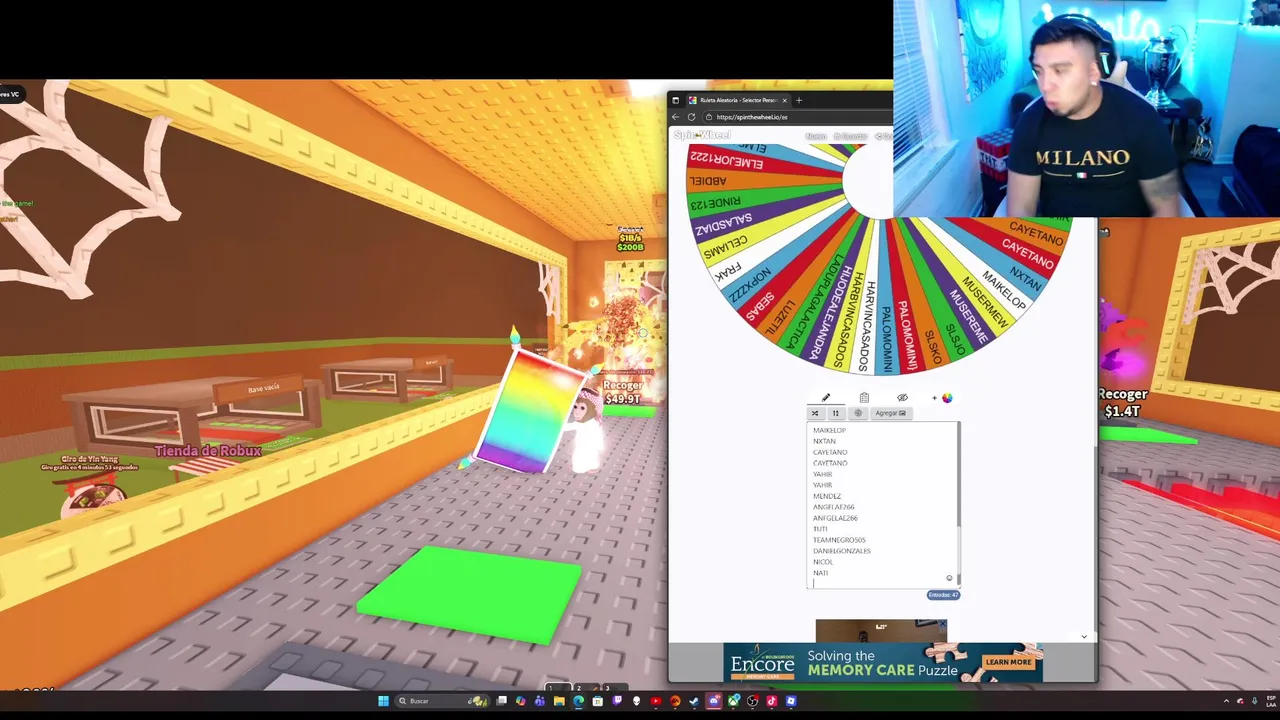The image size is (1280, 720).
Task: Open Alienware app from taskbar
Action: pos(636,701)
